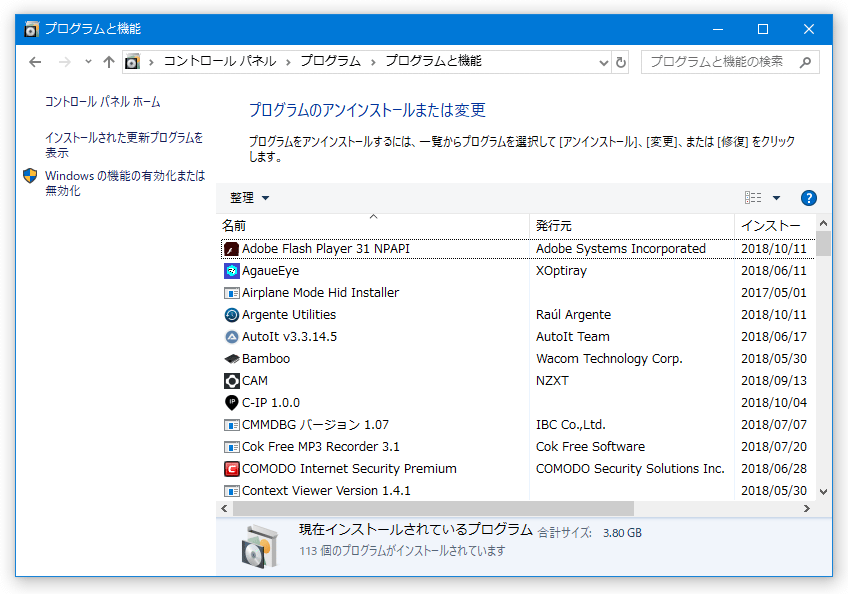Click install date 2018/10/04
The image size is (848, 594).
(773, 403)
